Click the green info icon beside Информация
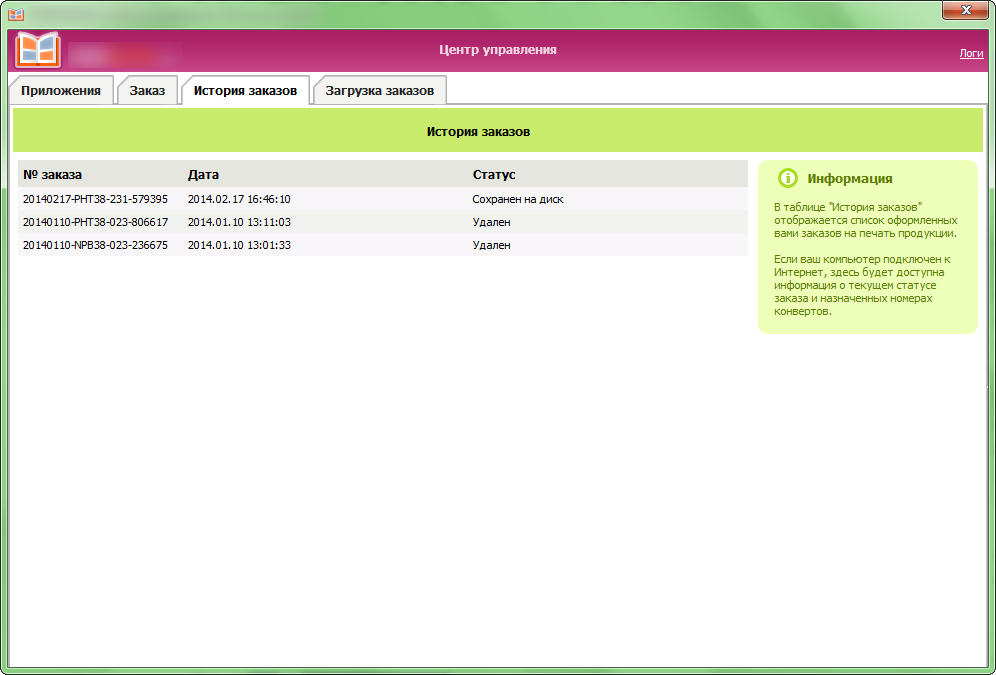This screenshot has width=996, height=675. click(x=788, y=179)
